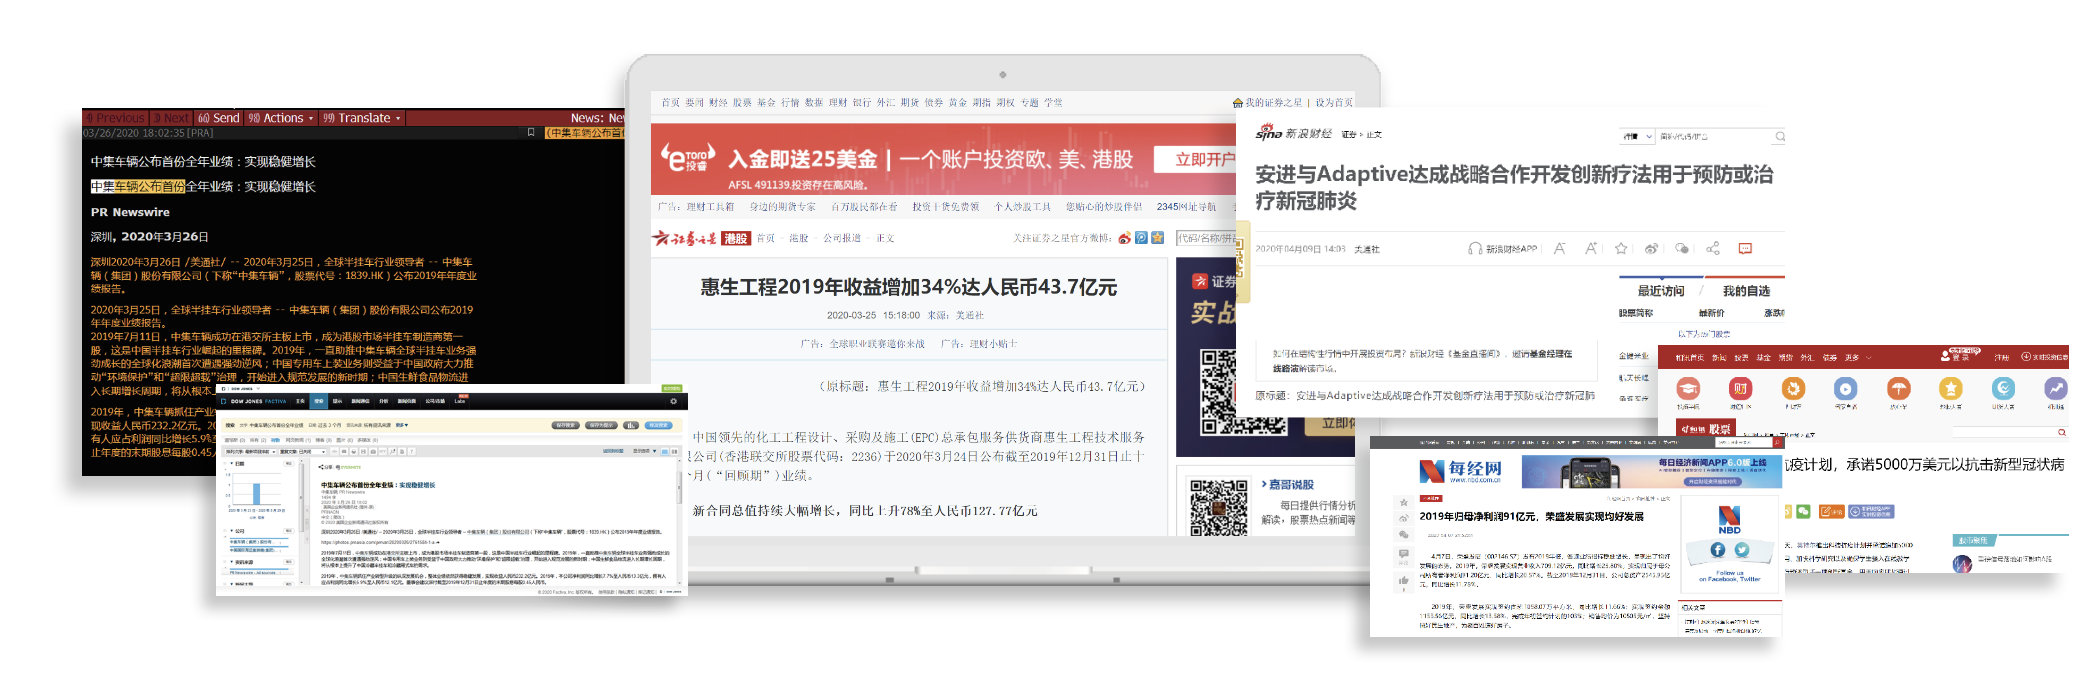Viewport: 2100px width, 680px height.
Task: Click the purple chart icon on 和讯
Action: click(x=2055, y=388)
